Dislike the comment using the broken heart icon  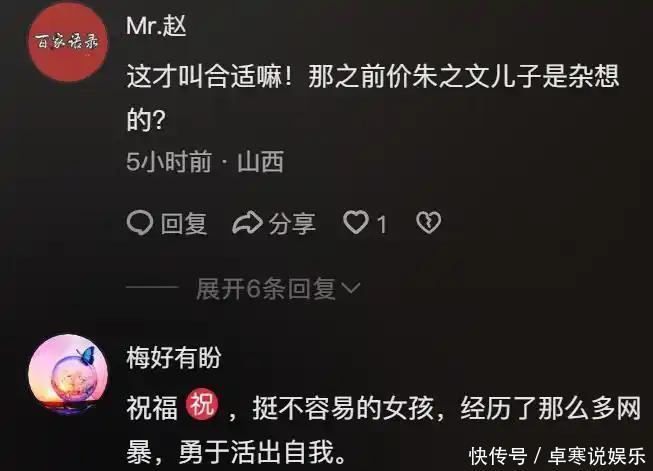(429, 222)
